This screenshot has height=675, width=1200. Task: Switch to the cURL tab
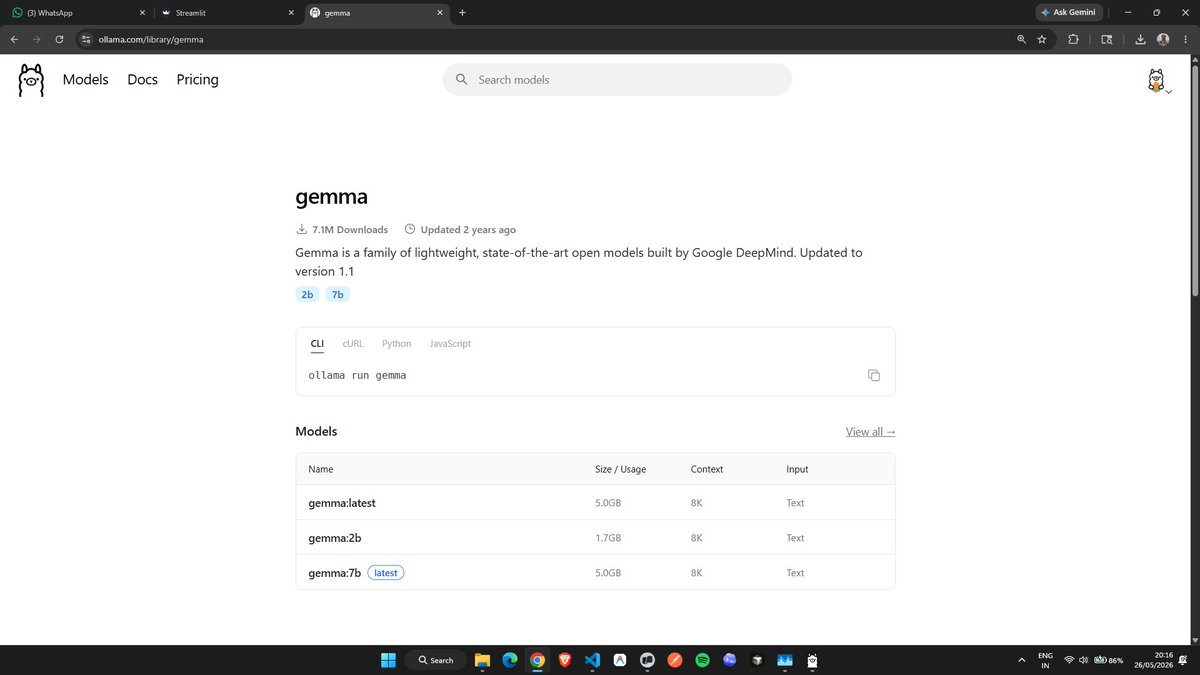[x=353, y=343]
